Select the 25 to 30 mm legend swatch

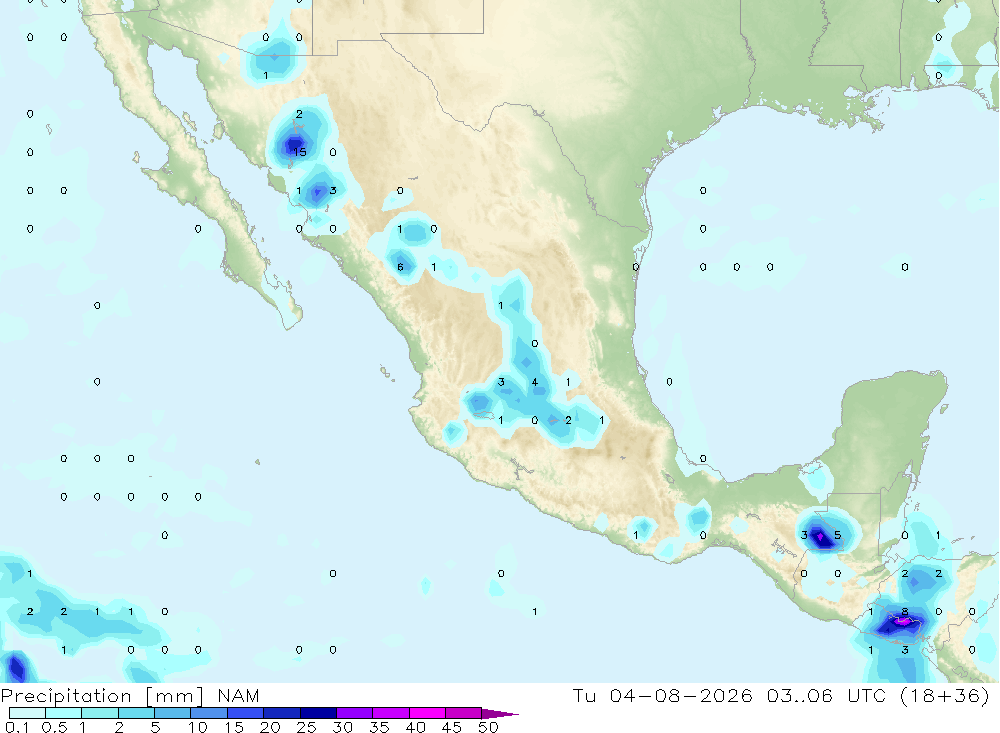tap(318, 713)
